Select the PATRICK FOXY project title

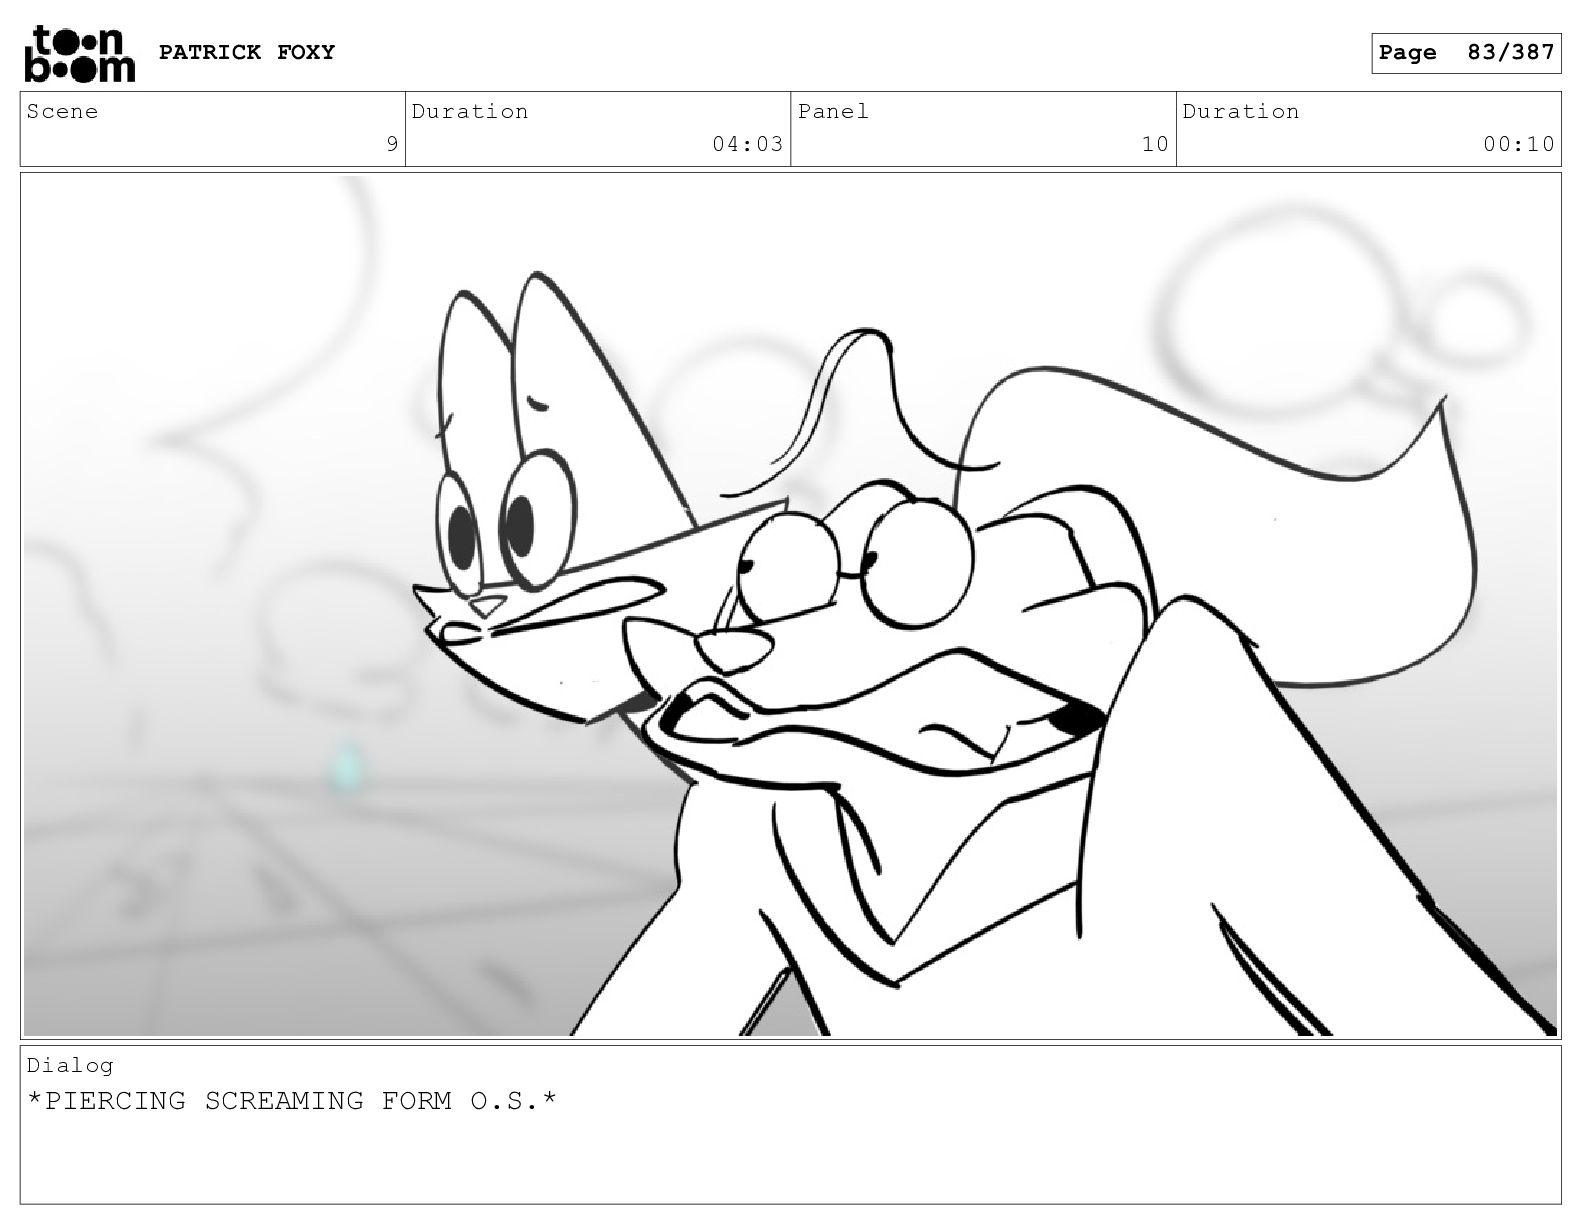(x=247, y=52)
